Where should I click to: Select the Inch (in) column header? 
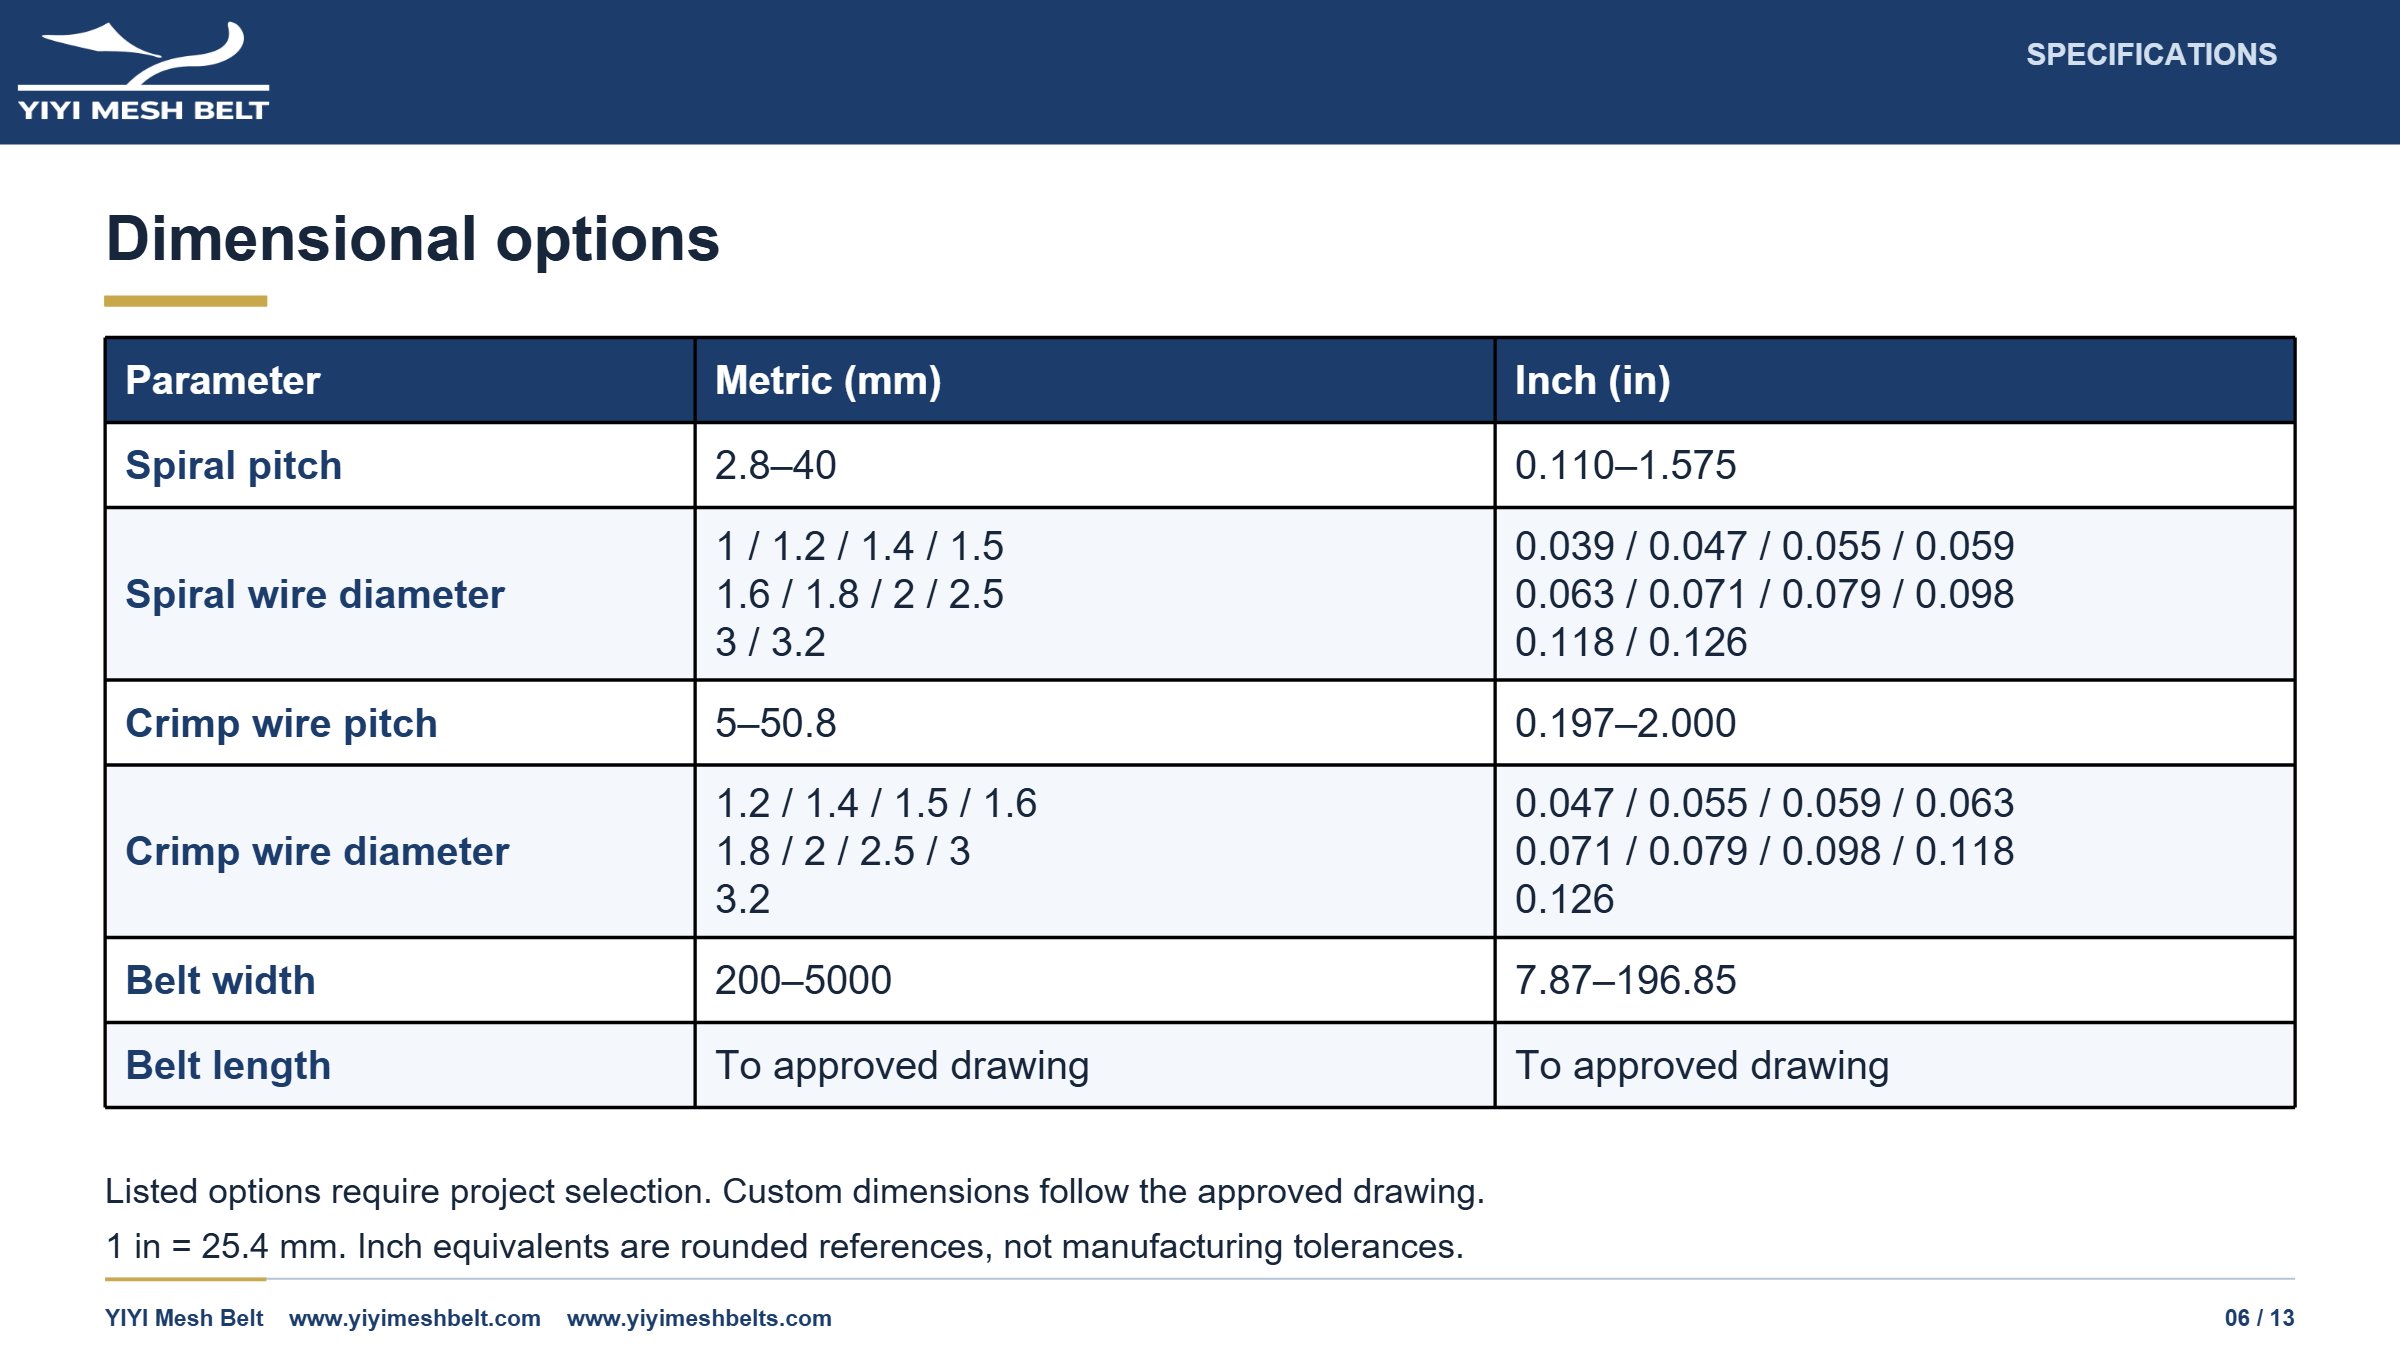click(1895, 380)
